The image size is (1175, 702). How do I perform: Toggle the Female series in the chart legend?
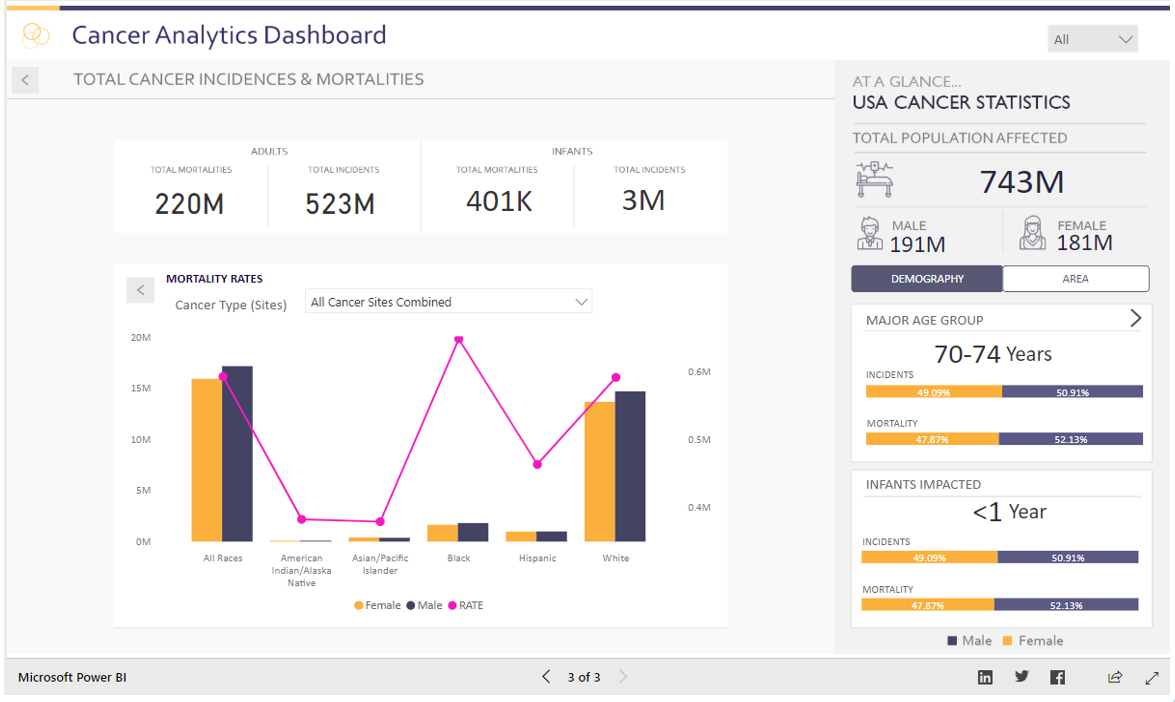(x=377, y=605)
